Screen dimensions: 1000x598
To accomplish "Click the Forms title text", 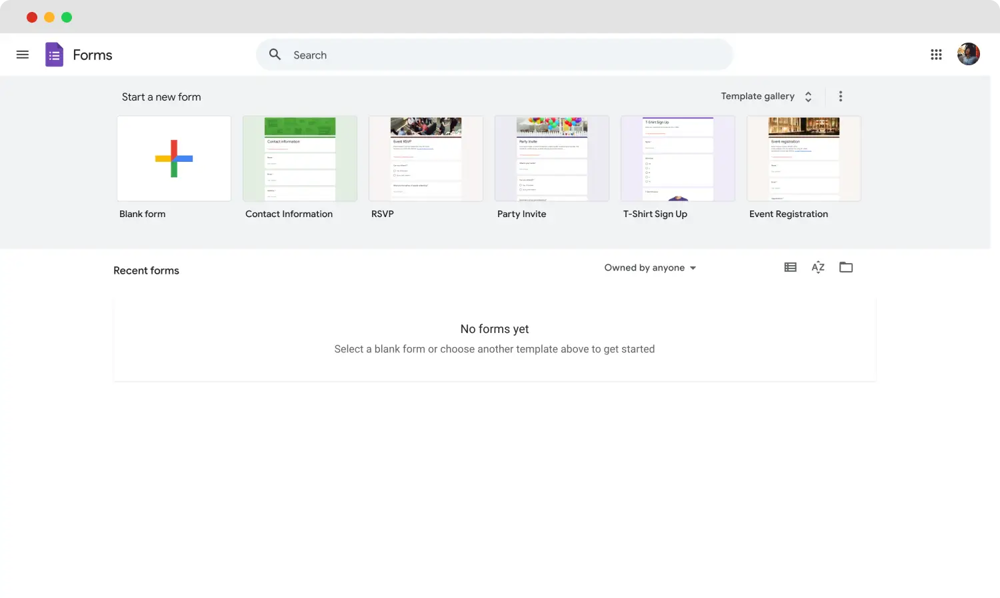I will (x=93, y=55).
